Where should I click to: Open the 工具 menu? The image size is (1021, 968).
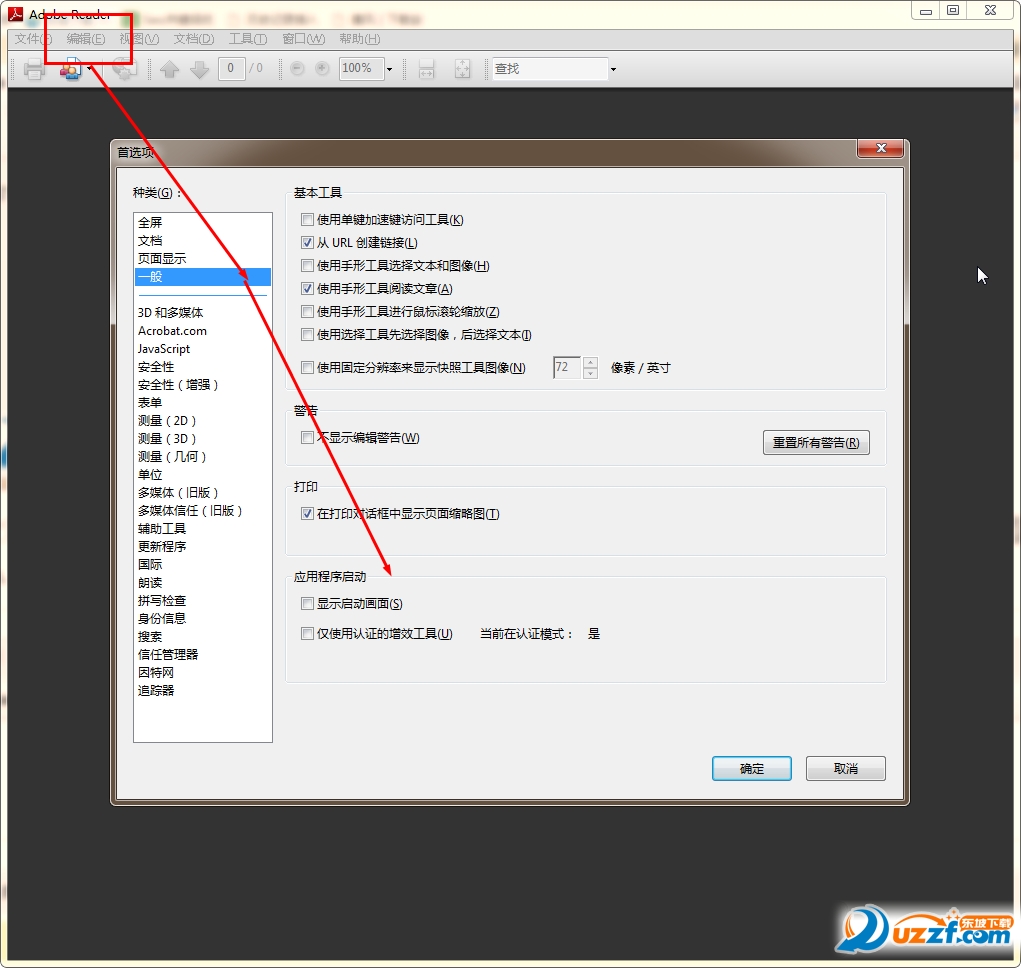click(247, 39)
